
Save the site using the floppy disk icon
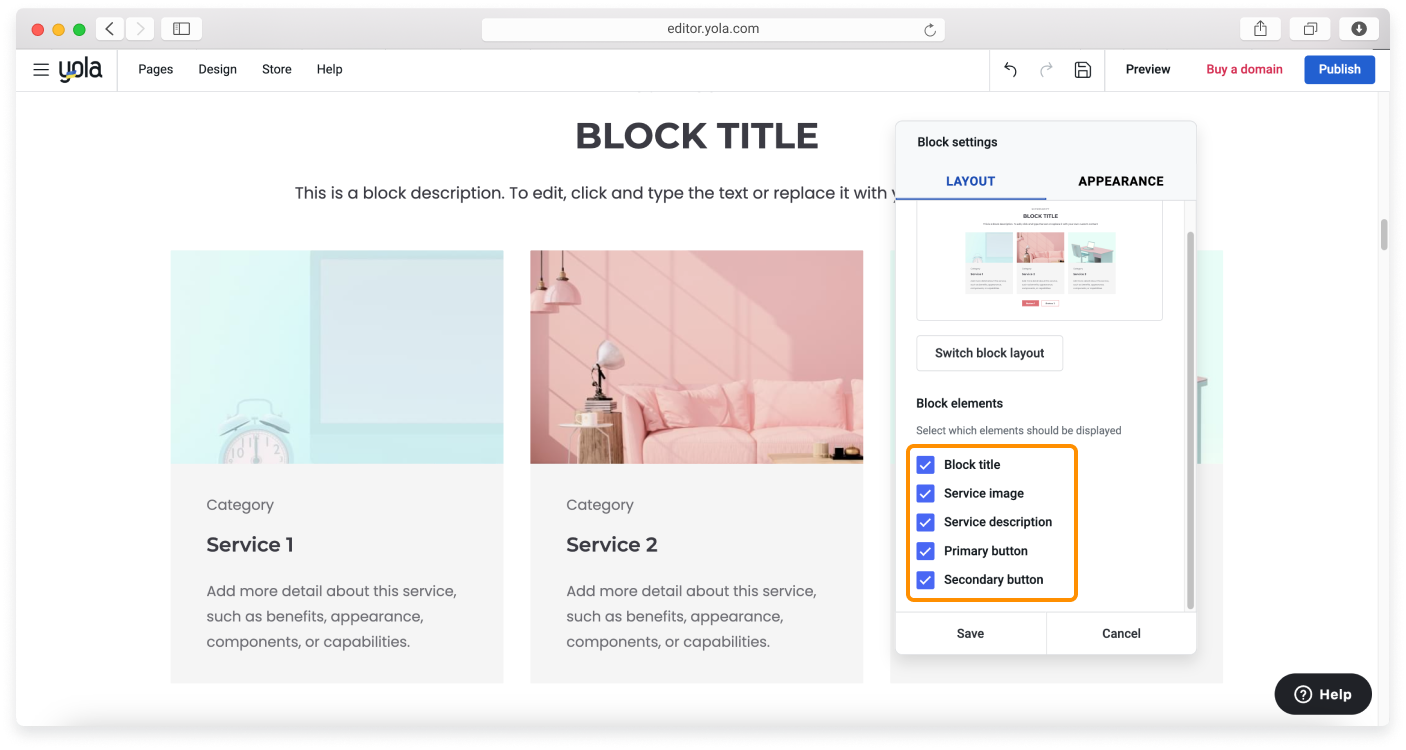point(1083,69)
